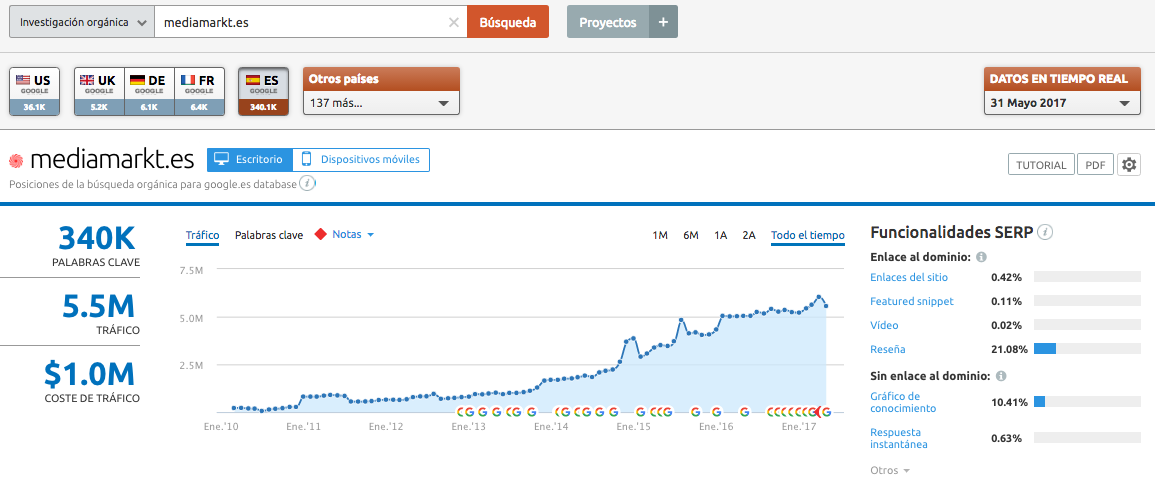
Task: Click the mediamarkt.es domain favicon
Action: click(16, 160)
